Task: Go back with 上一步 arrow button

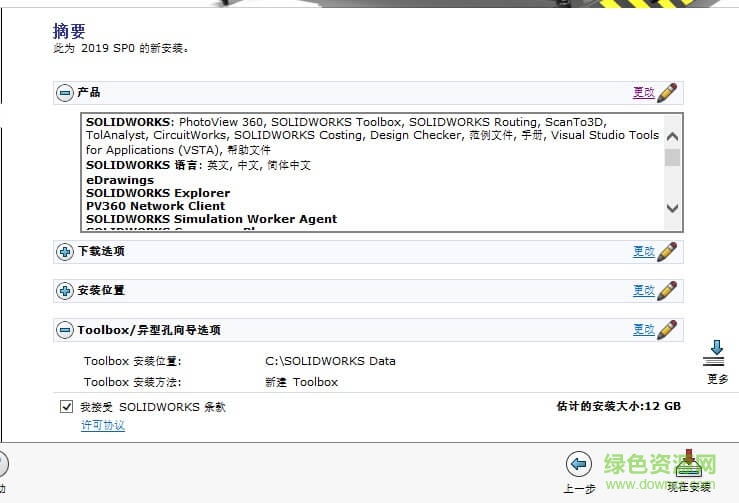Action: (x=579, y=464)
